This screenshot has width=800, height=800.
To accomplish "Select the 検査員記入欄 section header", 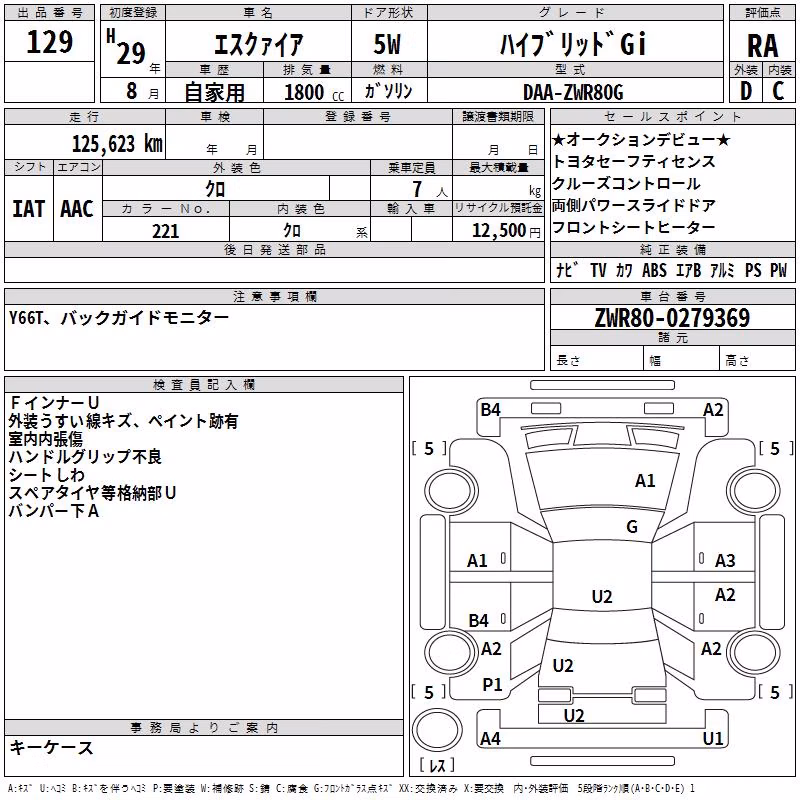I will 204,385.
